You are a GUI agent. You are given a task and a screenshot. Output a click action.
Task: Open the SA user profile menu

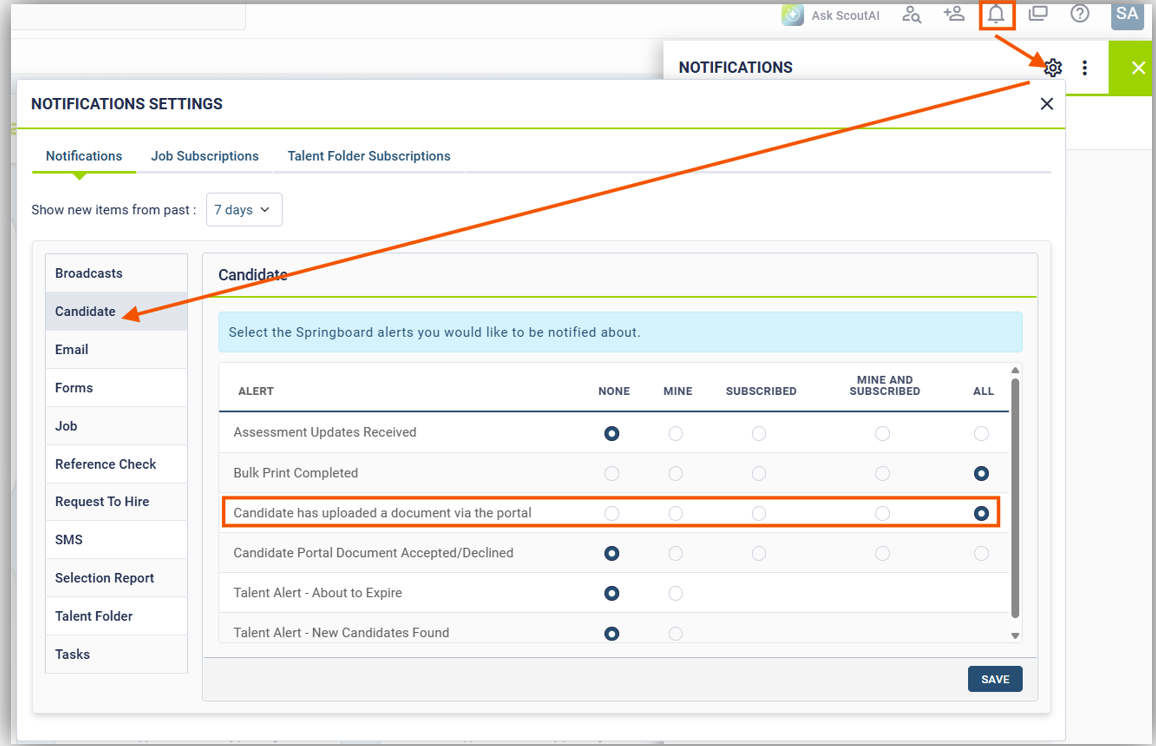point(1127,14)
